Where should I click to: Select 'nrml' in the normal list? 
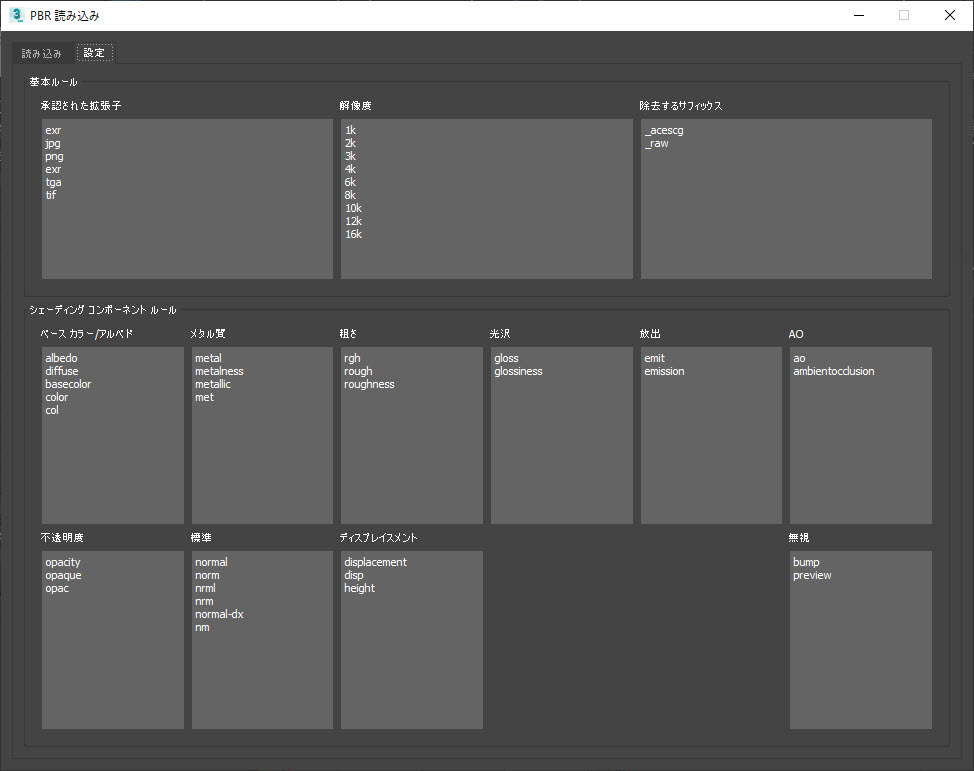205,588
